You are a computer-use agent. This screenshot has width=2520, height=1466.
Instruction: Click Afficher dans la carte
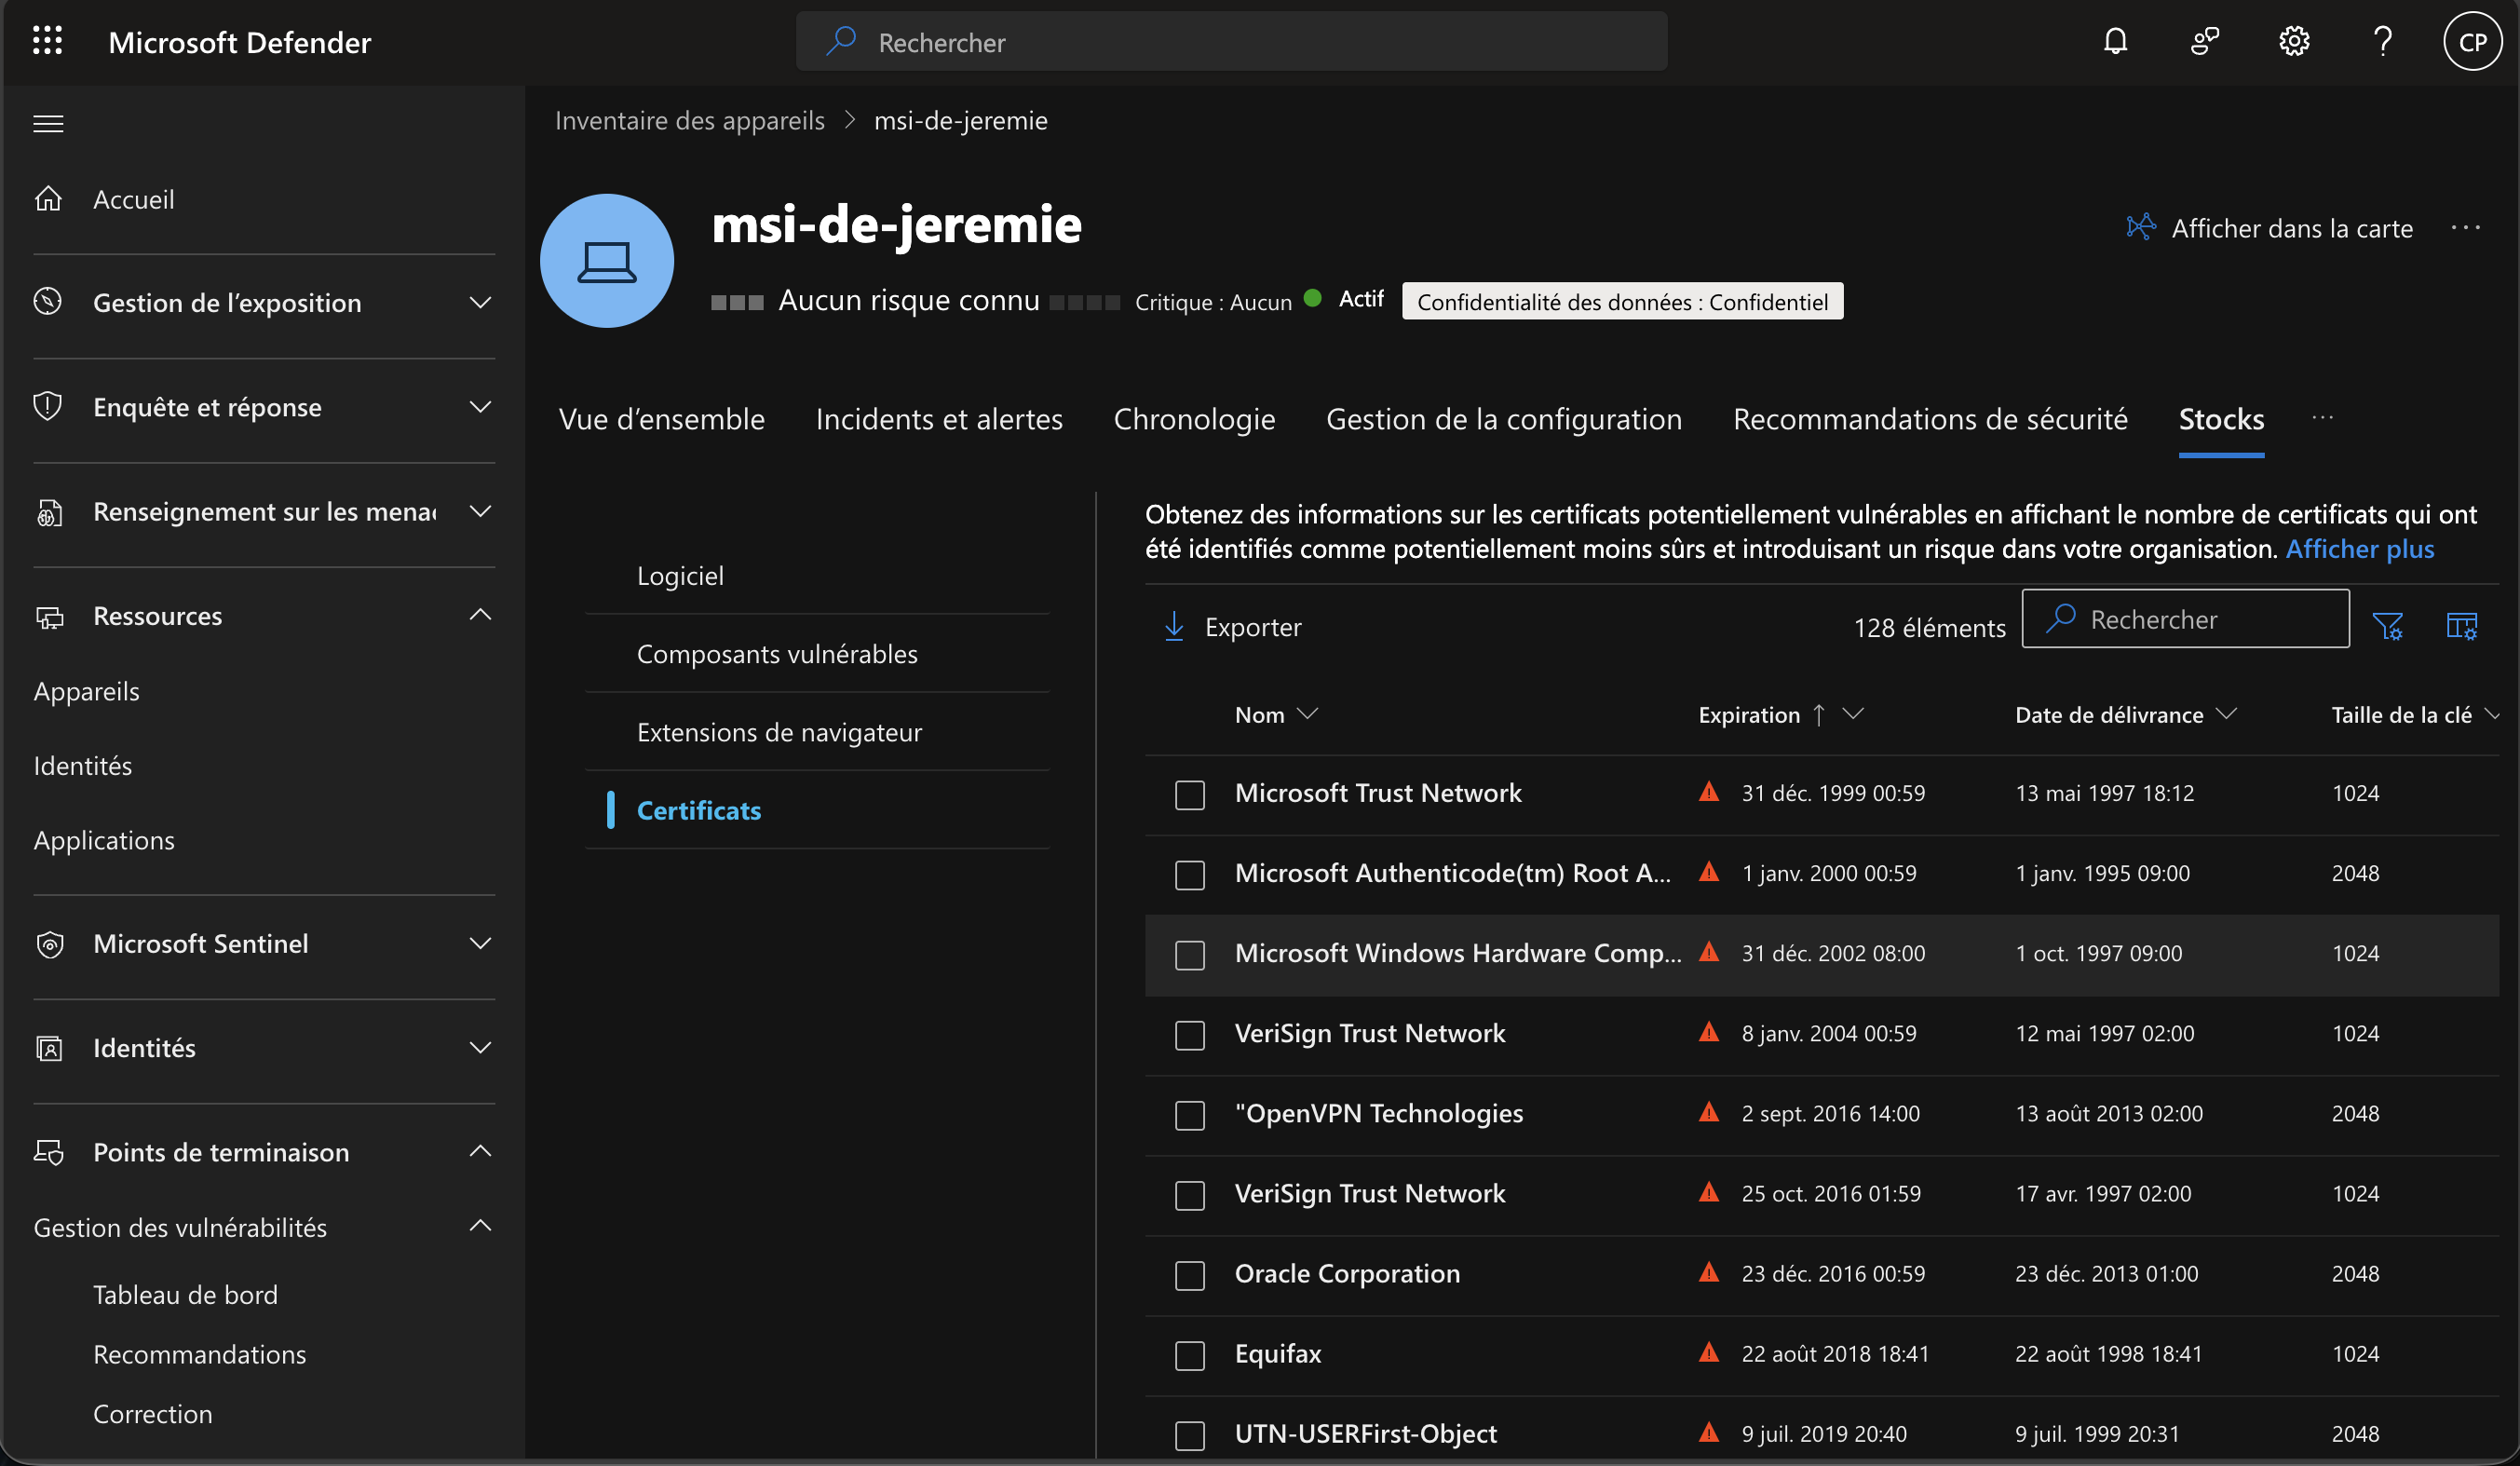pos(2270,228)
